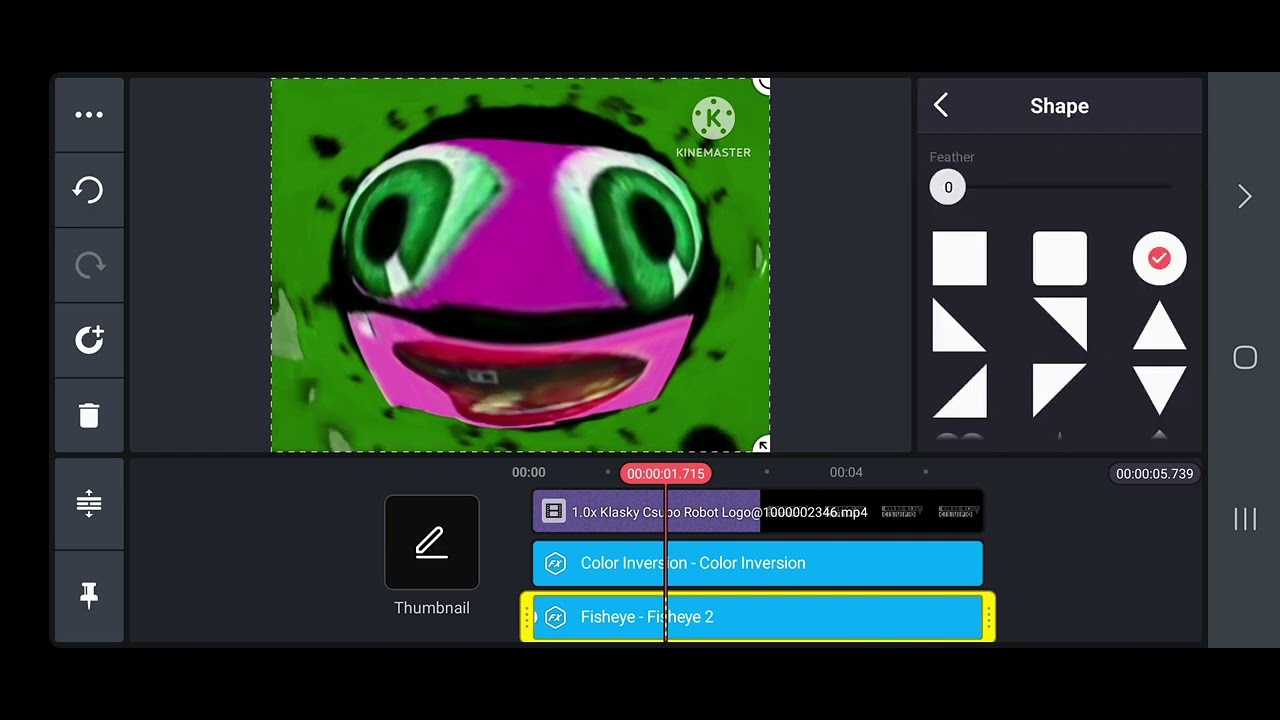Go back from the Shape panel
Screen dimensions: 1280x720
941,106
